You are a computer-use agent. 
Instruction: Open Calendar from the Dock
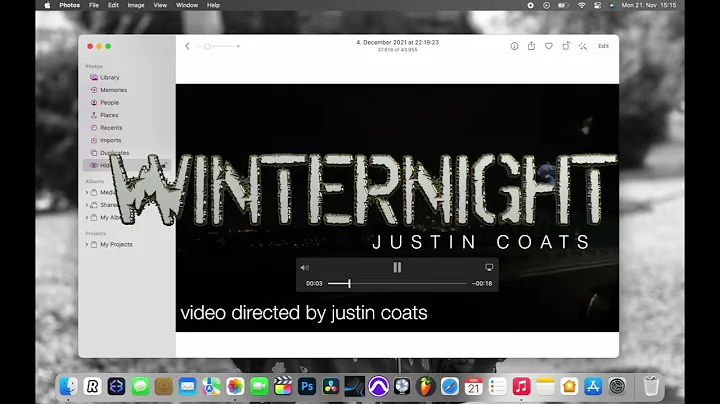[x=473, y=386]
